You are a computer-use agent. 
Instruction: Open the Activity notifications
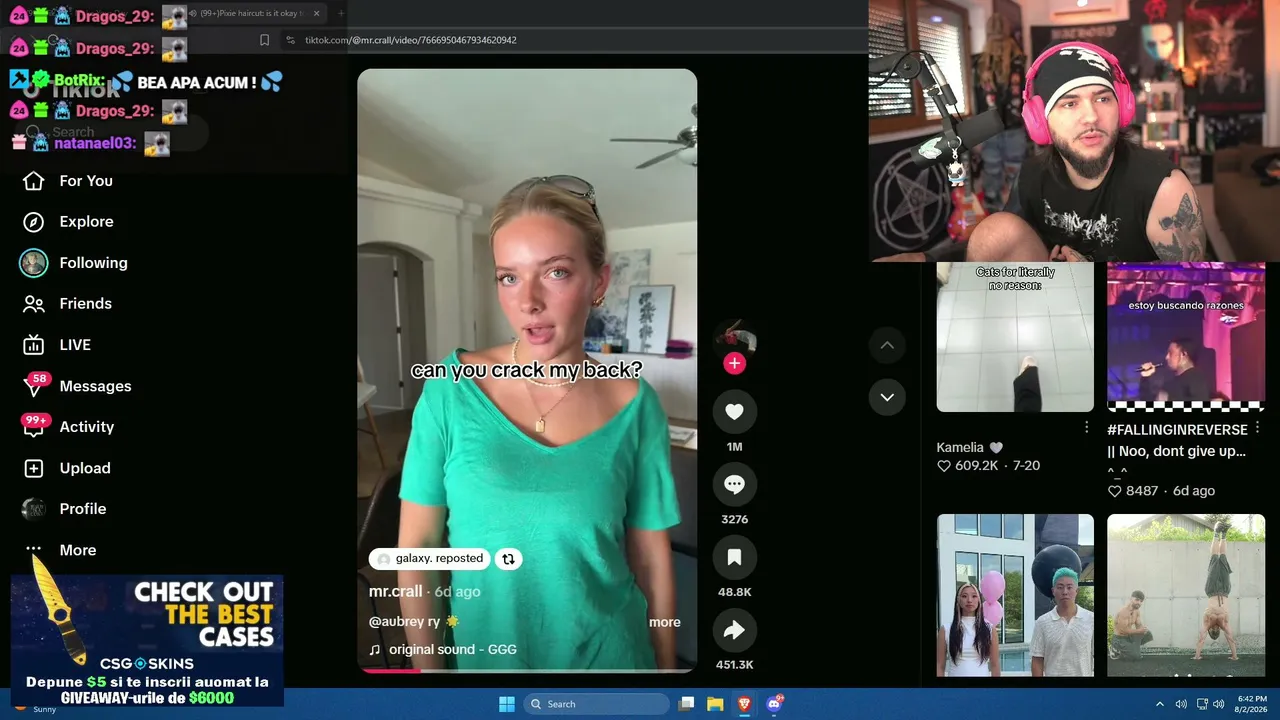[86, 427]
